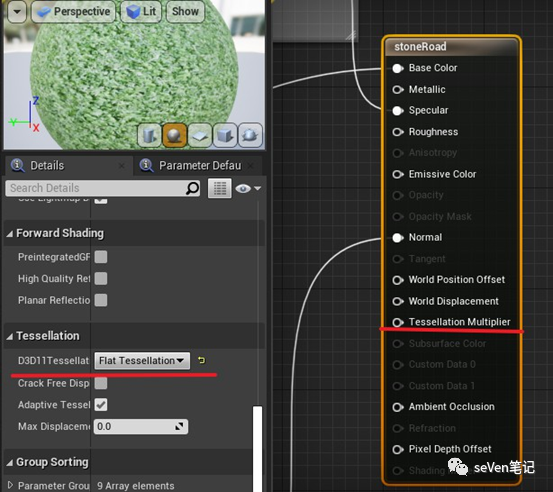Click the Opacity Mask disabled pin

pyautogui.click(x=397, y=217)
